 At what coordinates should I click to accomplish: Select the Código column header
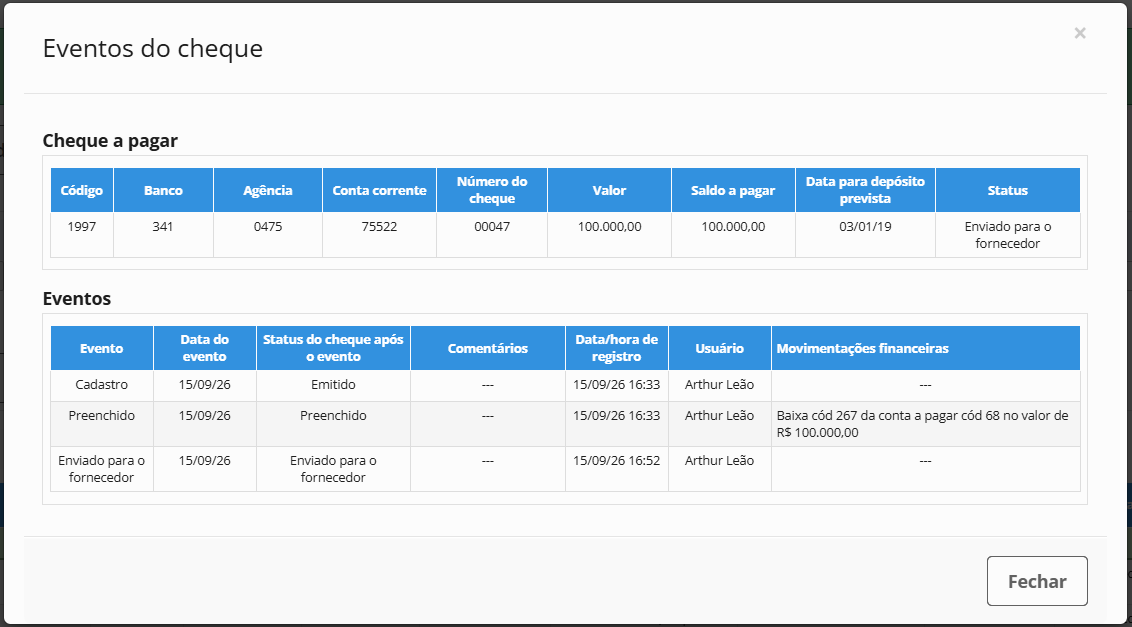(82, 191)
